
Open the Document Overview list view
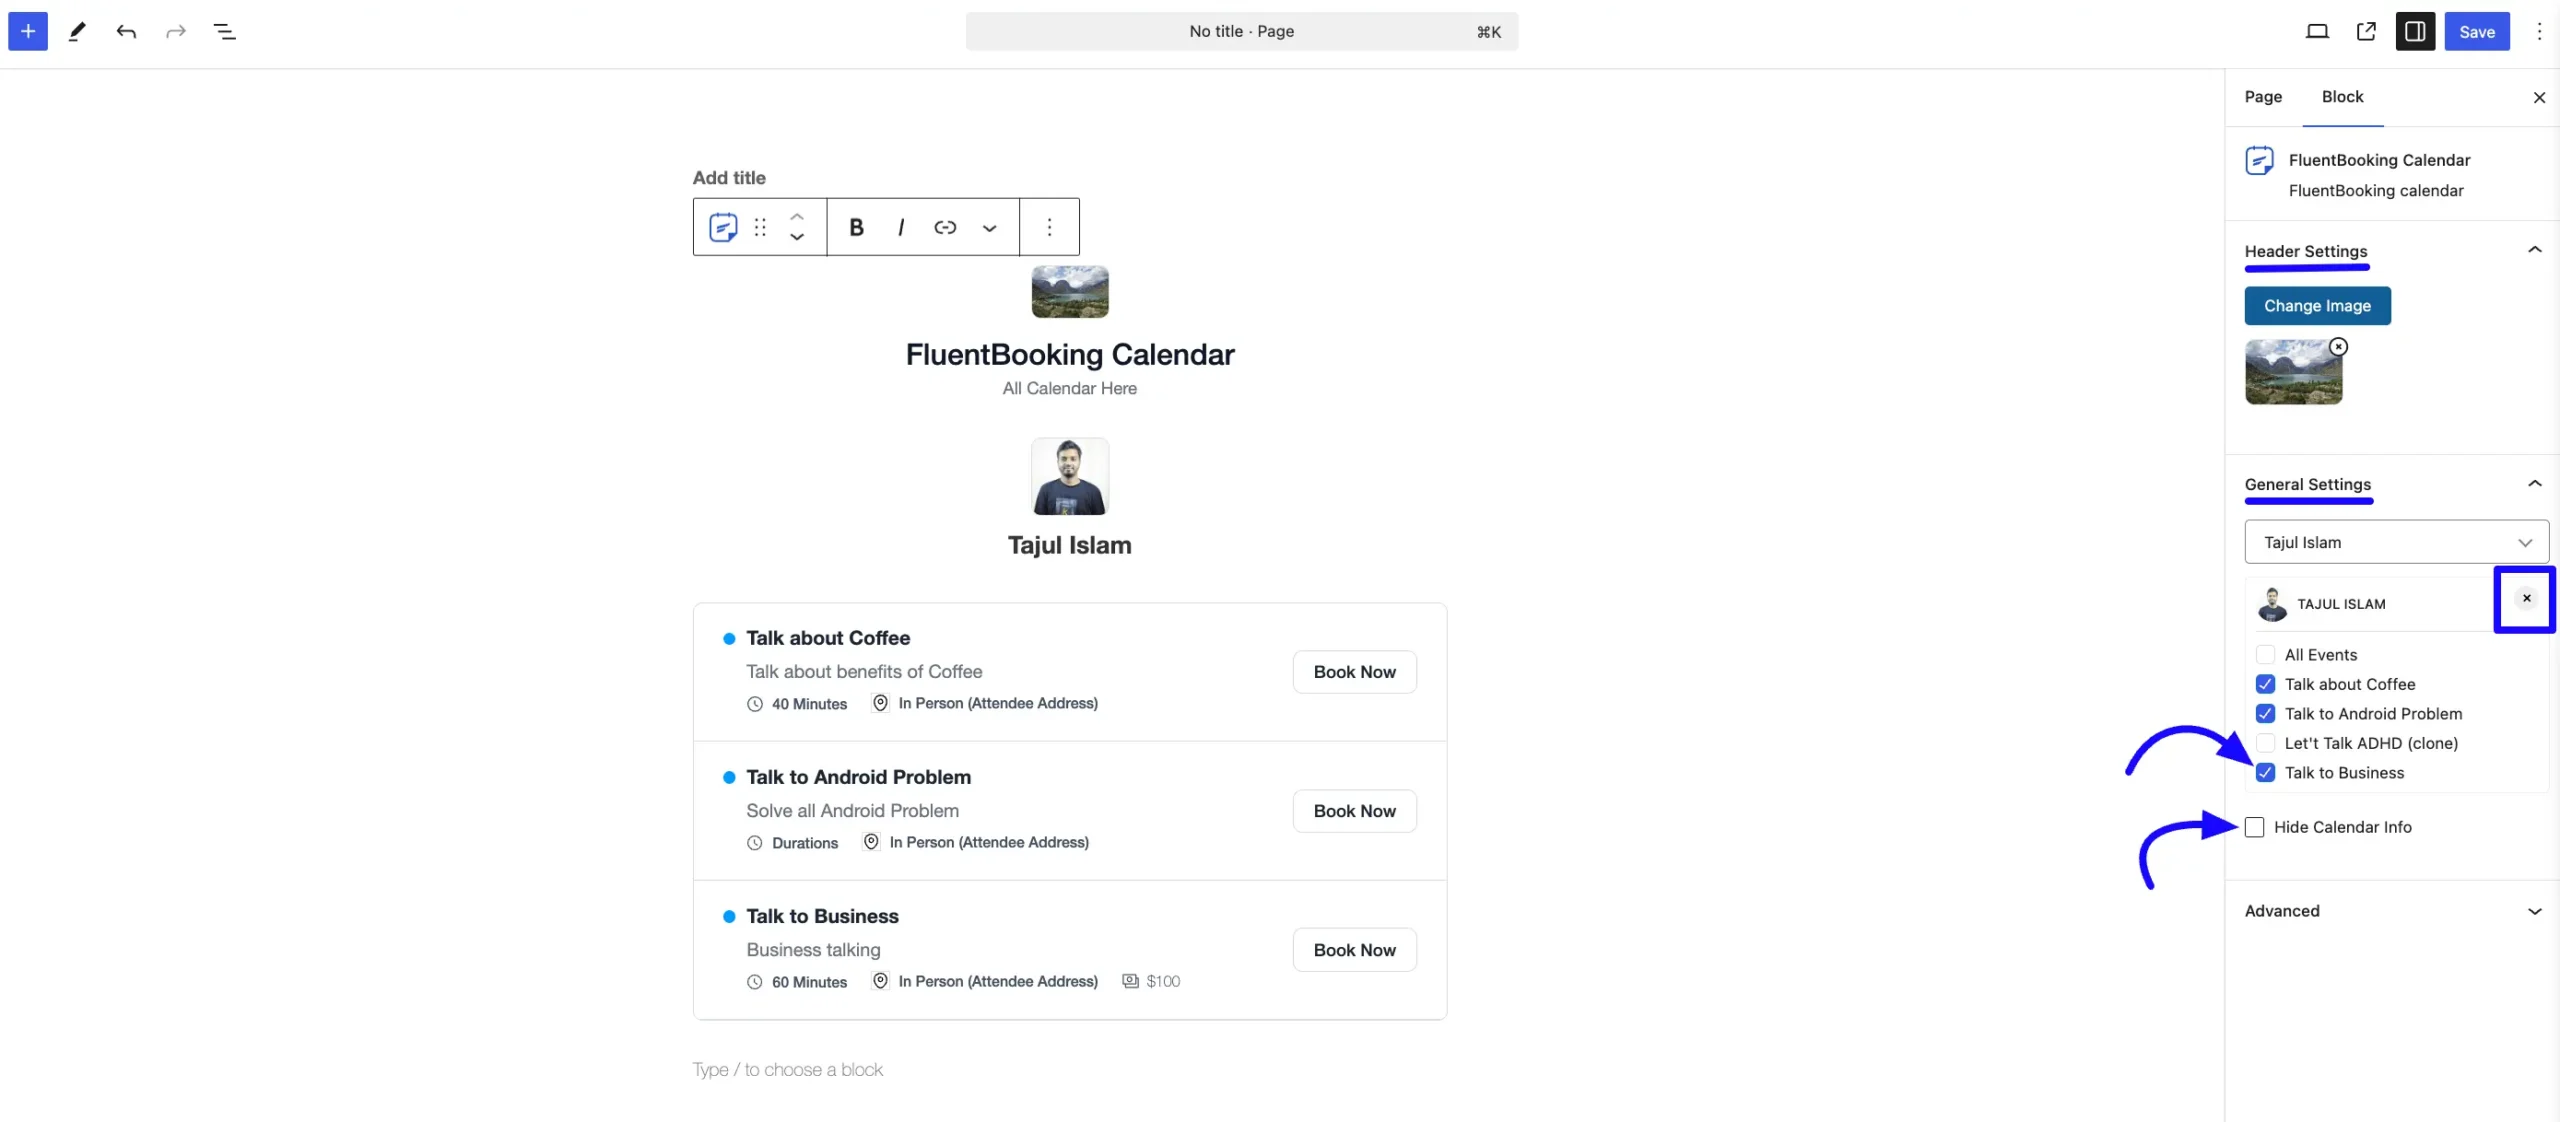(225, 31)
